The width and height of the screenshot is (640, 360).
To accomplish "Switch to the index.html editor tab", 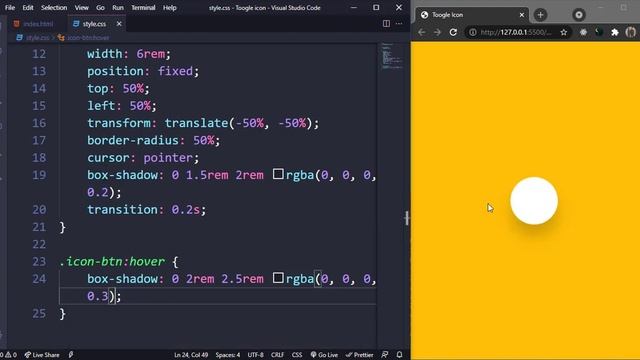I will [x=33, y=24].
